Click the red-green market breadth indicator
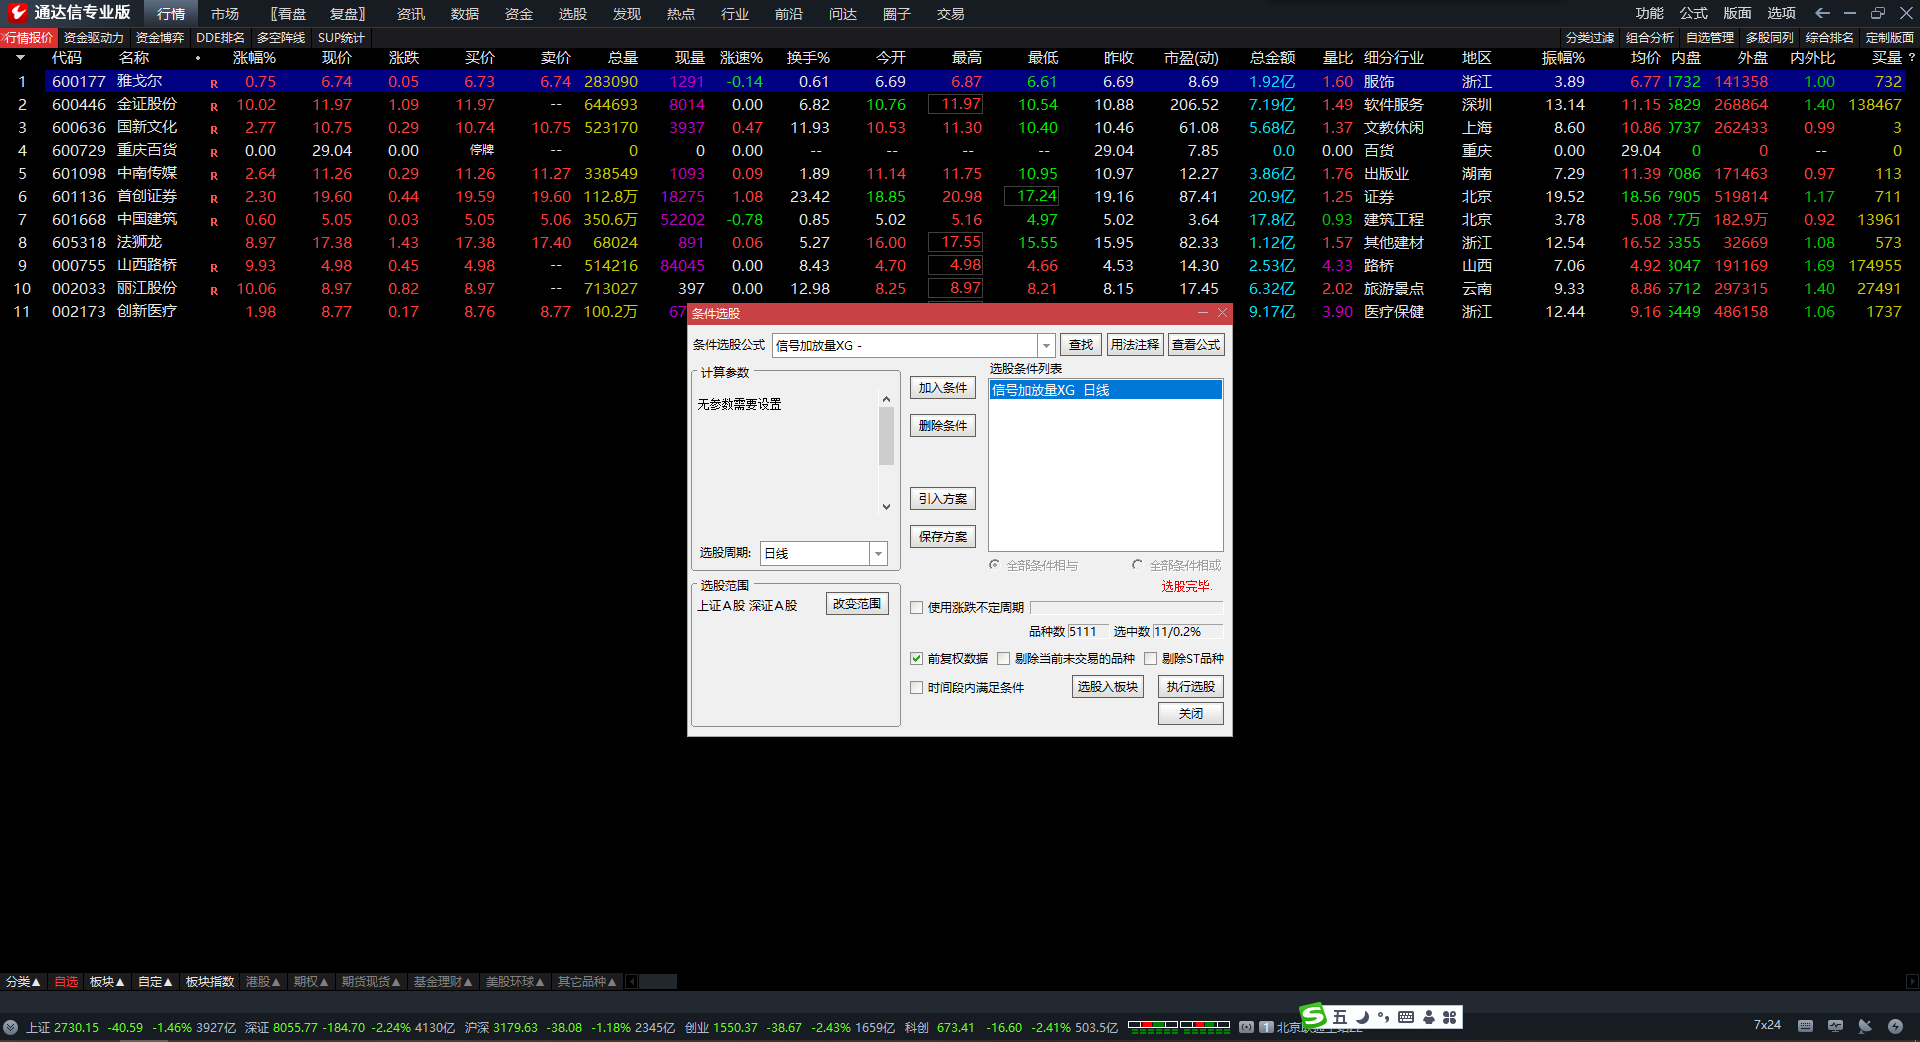This screenshot has width=1920, height=1042. point(1179,1025)
